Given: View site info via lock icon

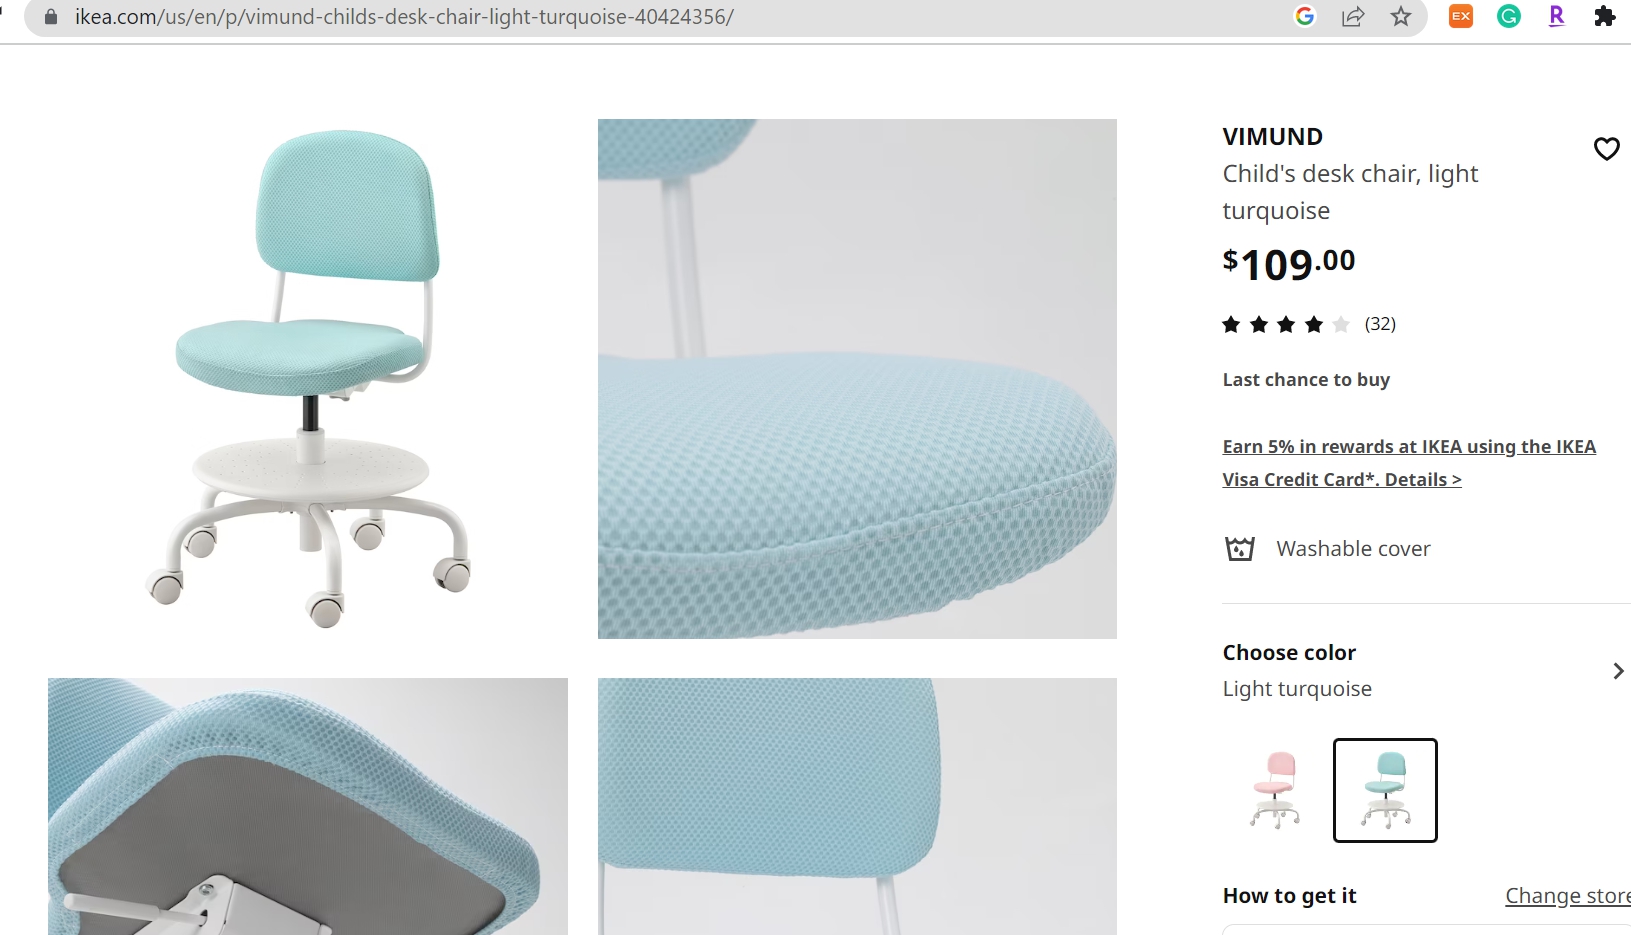Looking at the screenshot, I should pyautogui.click(x=51, y=17).
